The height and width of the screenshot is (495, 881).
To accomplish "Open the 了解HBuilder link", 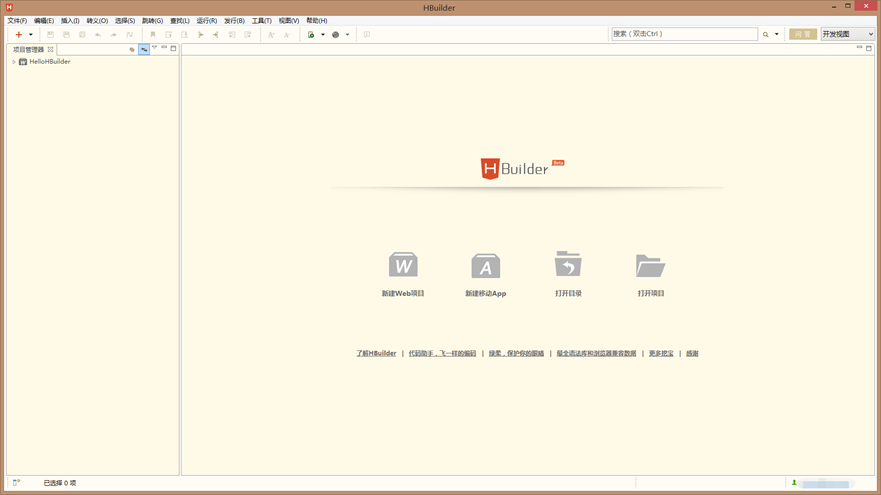I will (376, 353).
